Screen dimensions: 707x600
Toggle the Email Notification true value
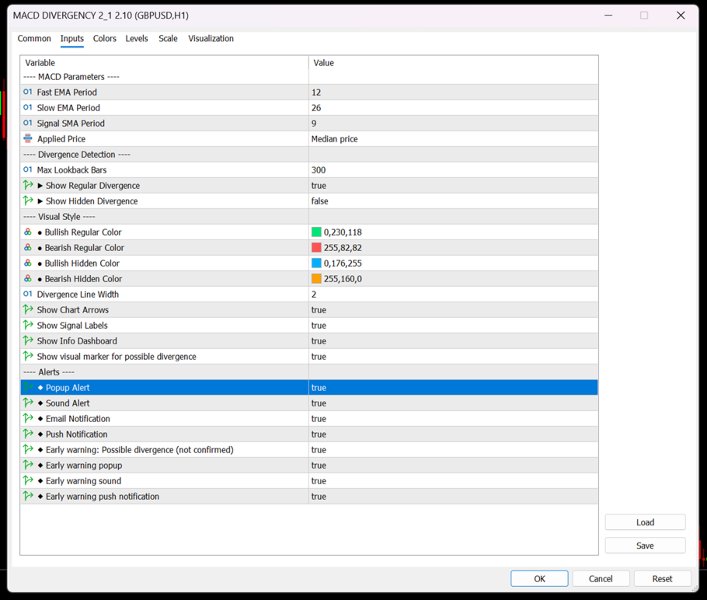[x=453, y=419]
